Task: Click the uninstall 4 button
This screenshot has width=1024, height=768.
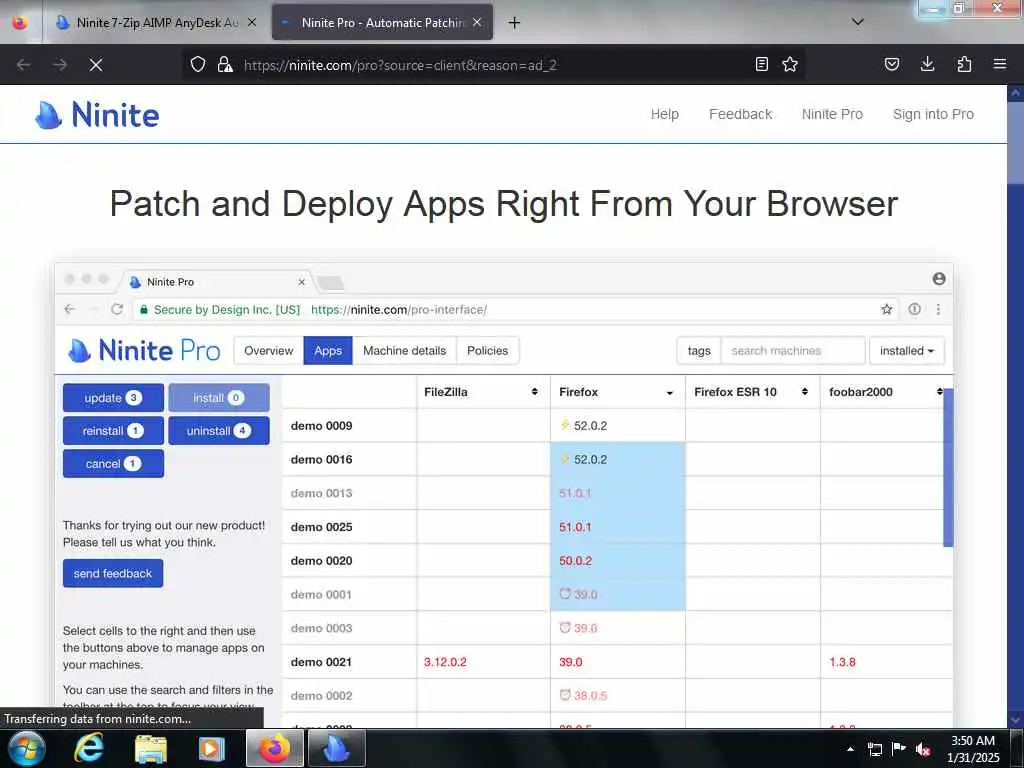Action: (219, 431)
